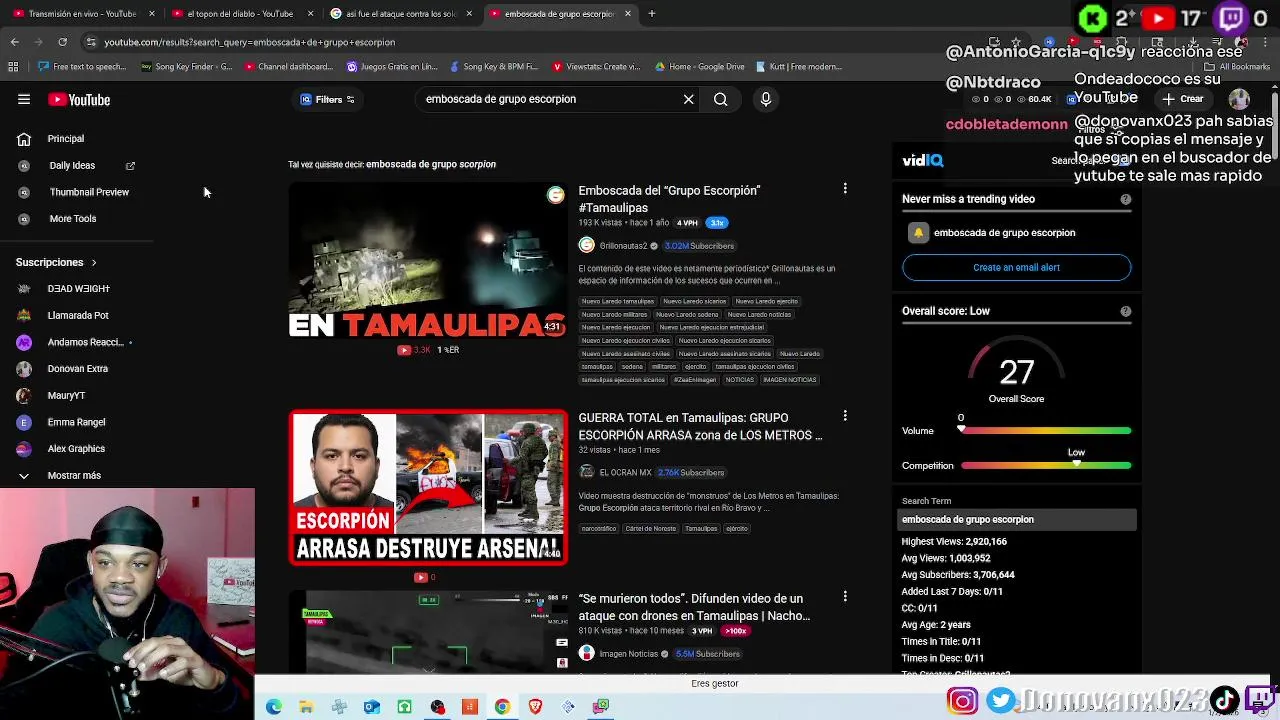Click the bell icon beside trending keyword

918,233
